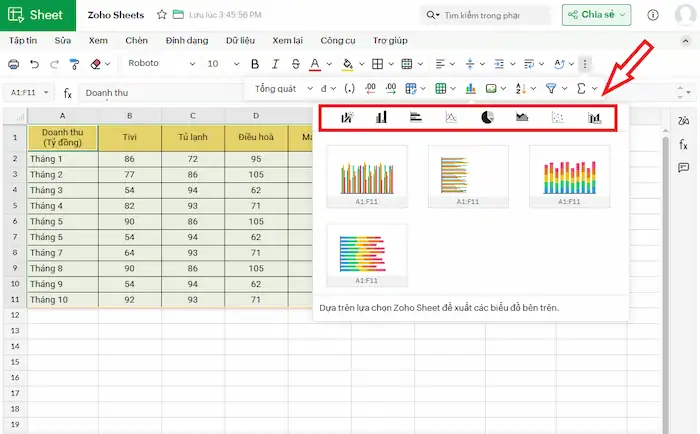Click the font color A icon

pyautogui.click(x=315, y=64)
